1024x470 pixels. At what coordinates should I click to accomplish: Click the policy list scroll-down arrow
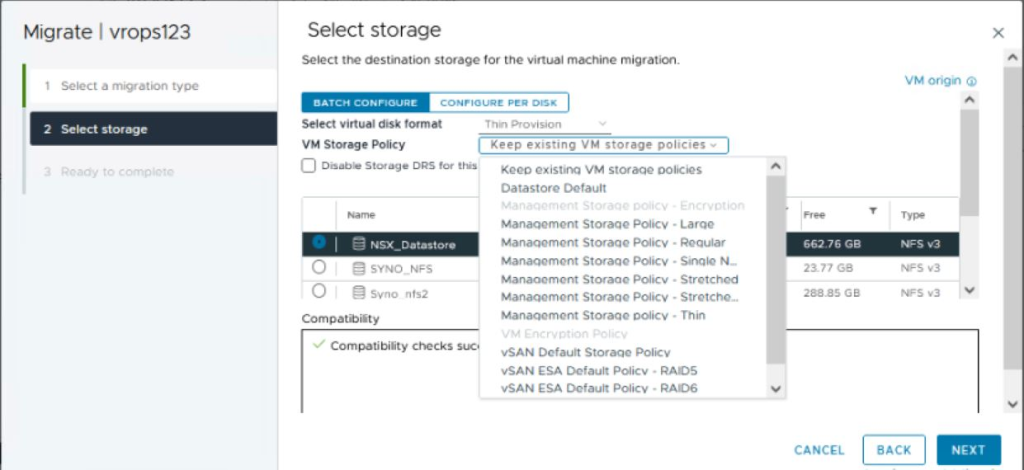(776, 389)
